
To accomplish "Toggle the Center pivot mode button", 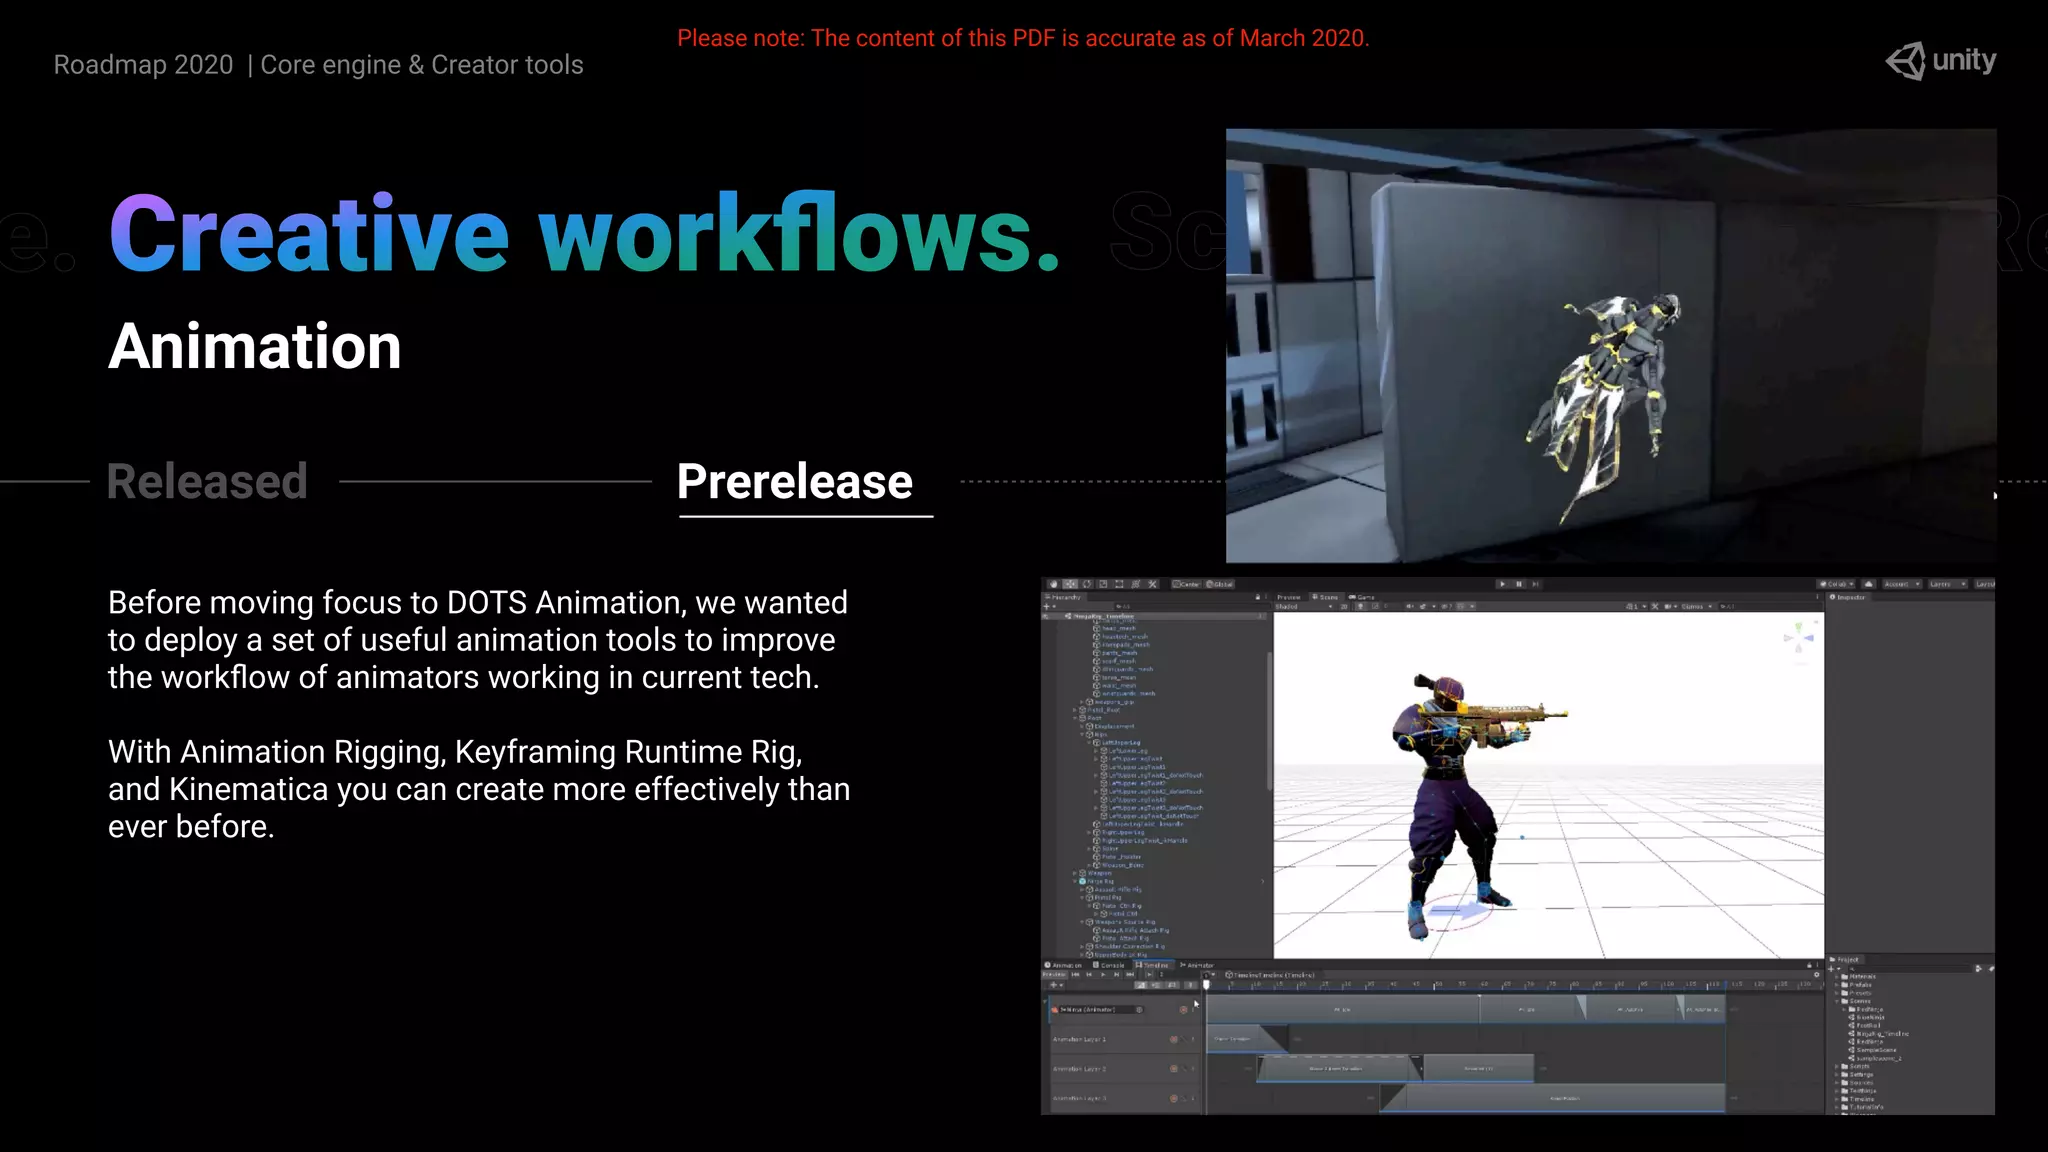I will [x=1186, y=584].
